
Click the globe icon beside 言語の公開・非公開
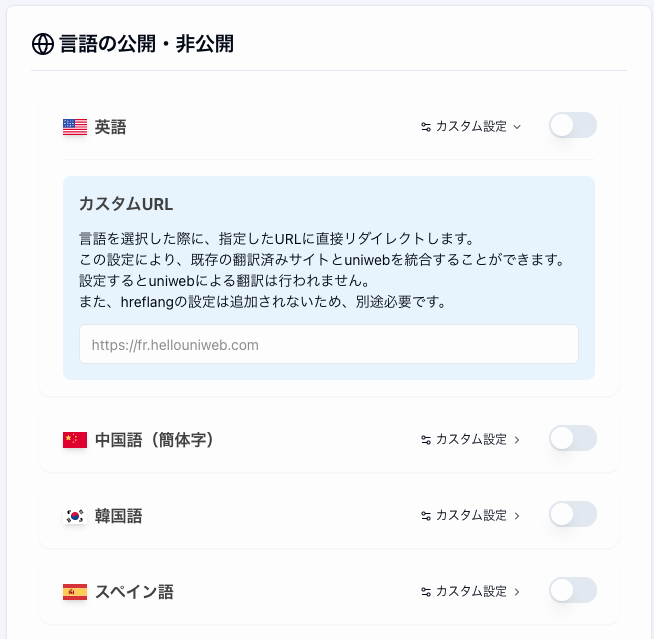coord(43,44)
